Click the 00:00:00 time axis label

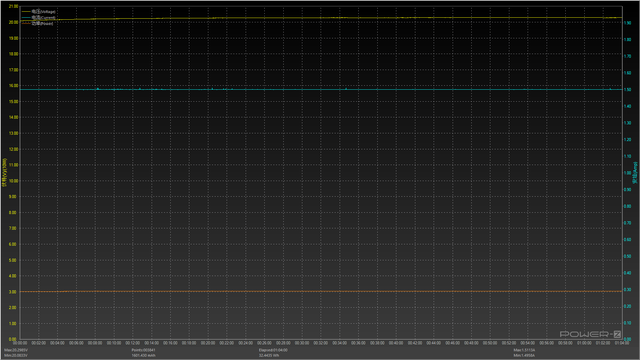[x=20, y=343]
